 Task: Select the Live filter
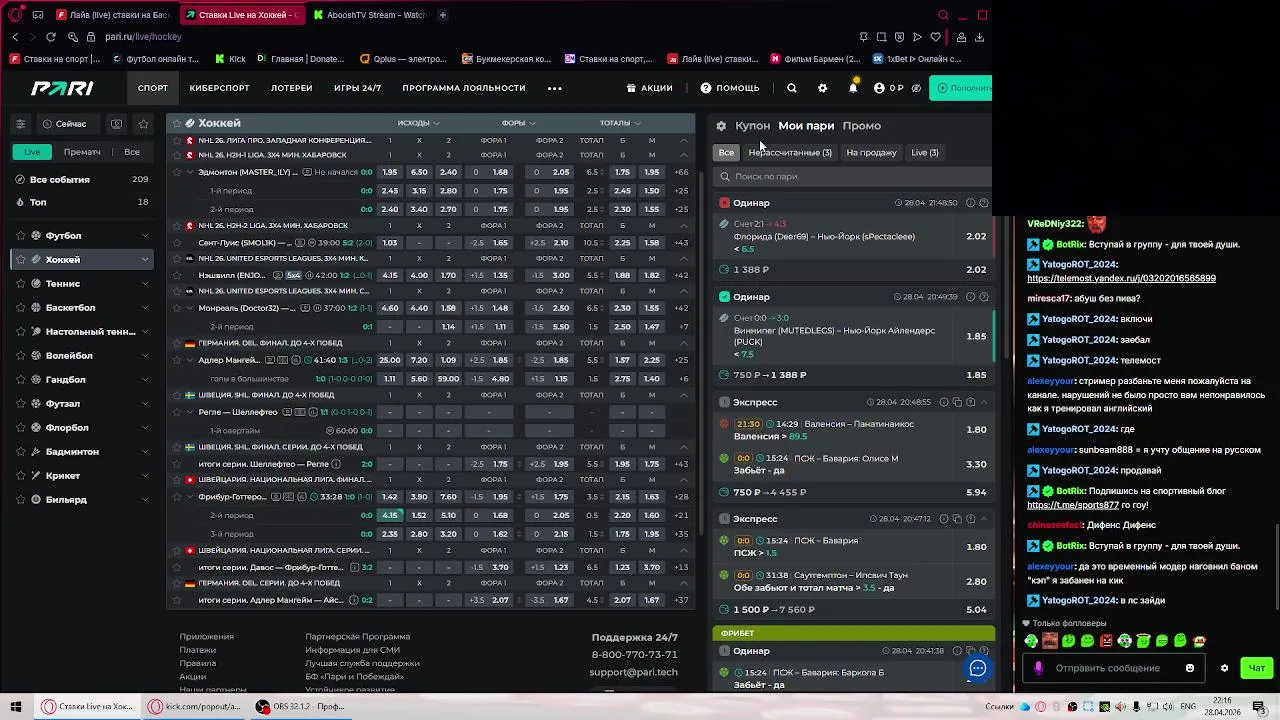click(32, 152)
